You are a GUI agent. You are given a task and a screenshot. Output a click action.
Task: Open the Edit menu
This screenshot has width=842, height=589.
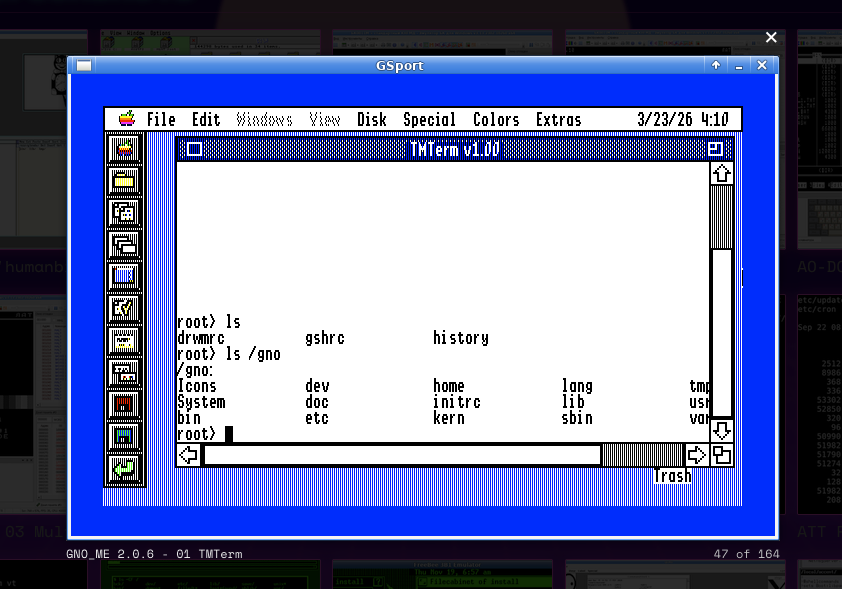pyautogui.click(x=206, y=119)
